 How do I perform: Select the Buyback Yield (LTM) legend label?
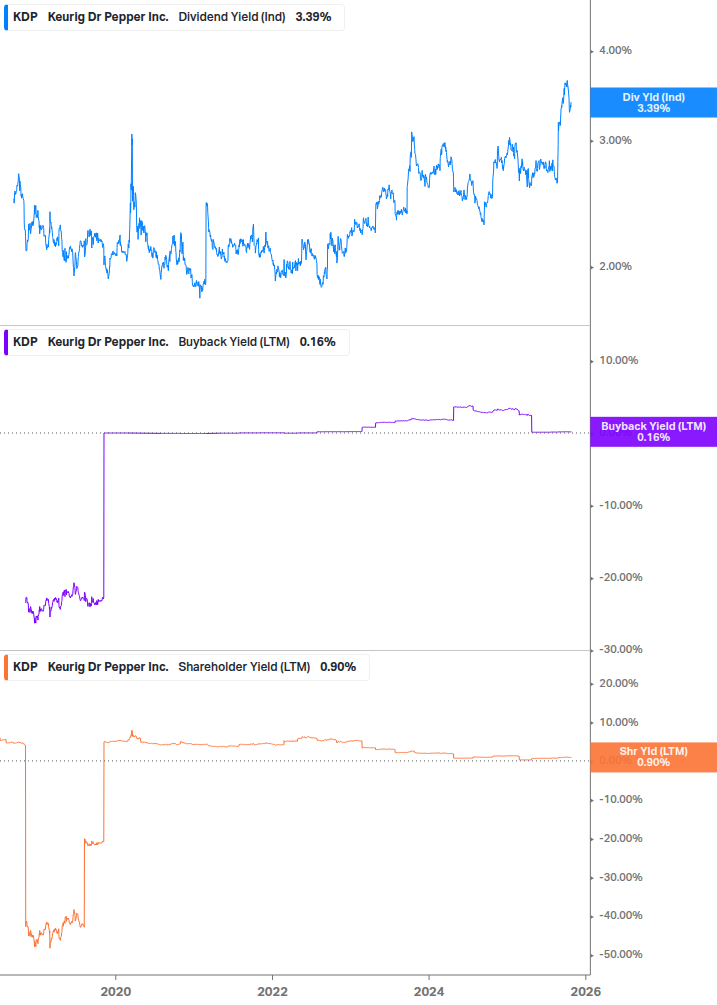[x=234, y=342]
